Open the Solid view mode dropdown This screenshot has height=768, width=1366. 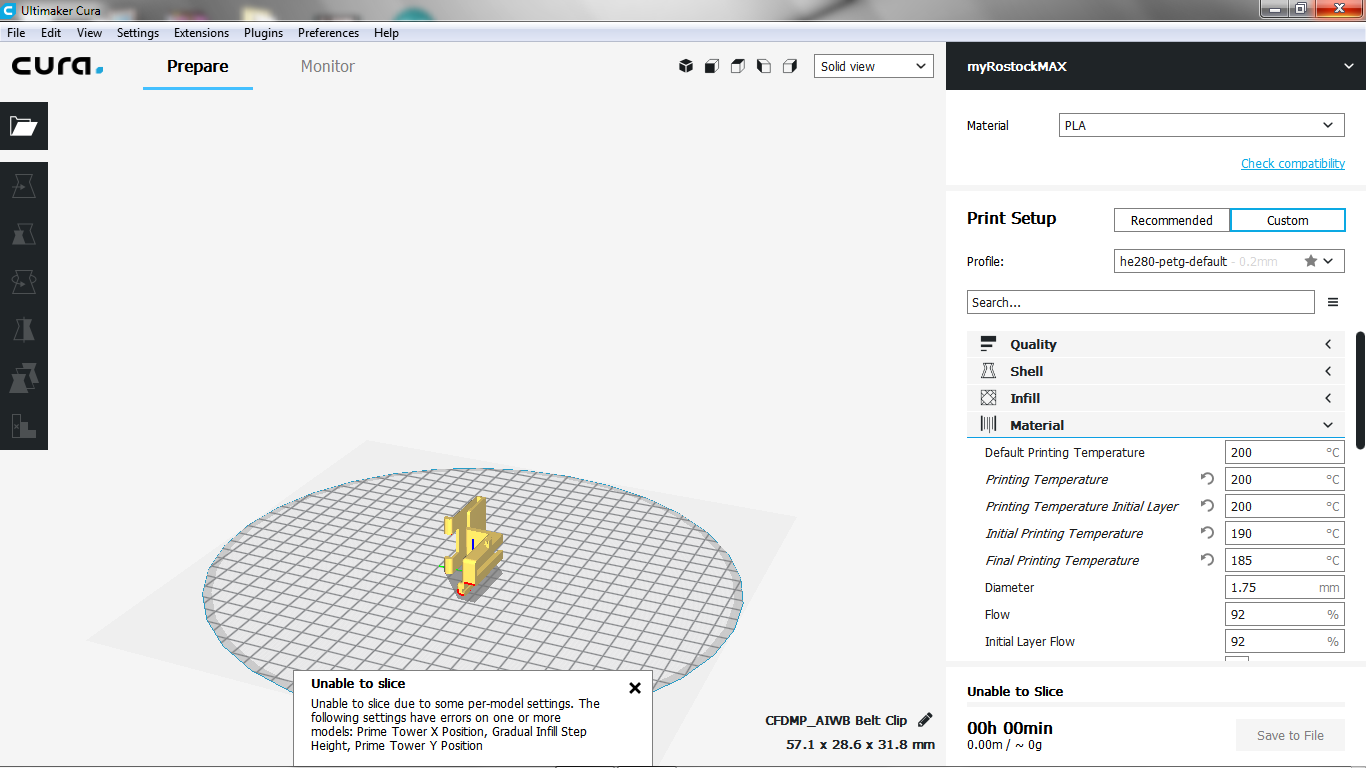[x=873, y=66]
